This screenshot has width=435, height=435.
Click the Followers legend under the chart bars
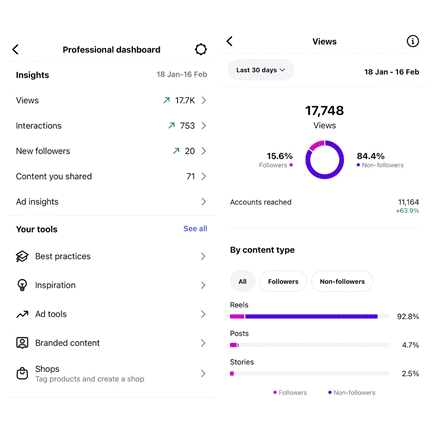click(x=290, y=393)
